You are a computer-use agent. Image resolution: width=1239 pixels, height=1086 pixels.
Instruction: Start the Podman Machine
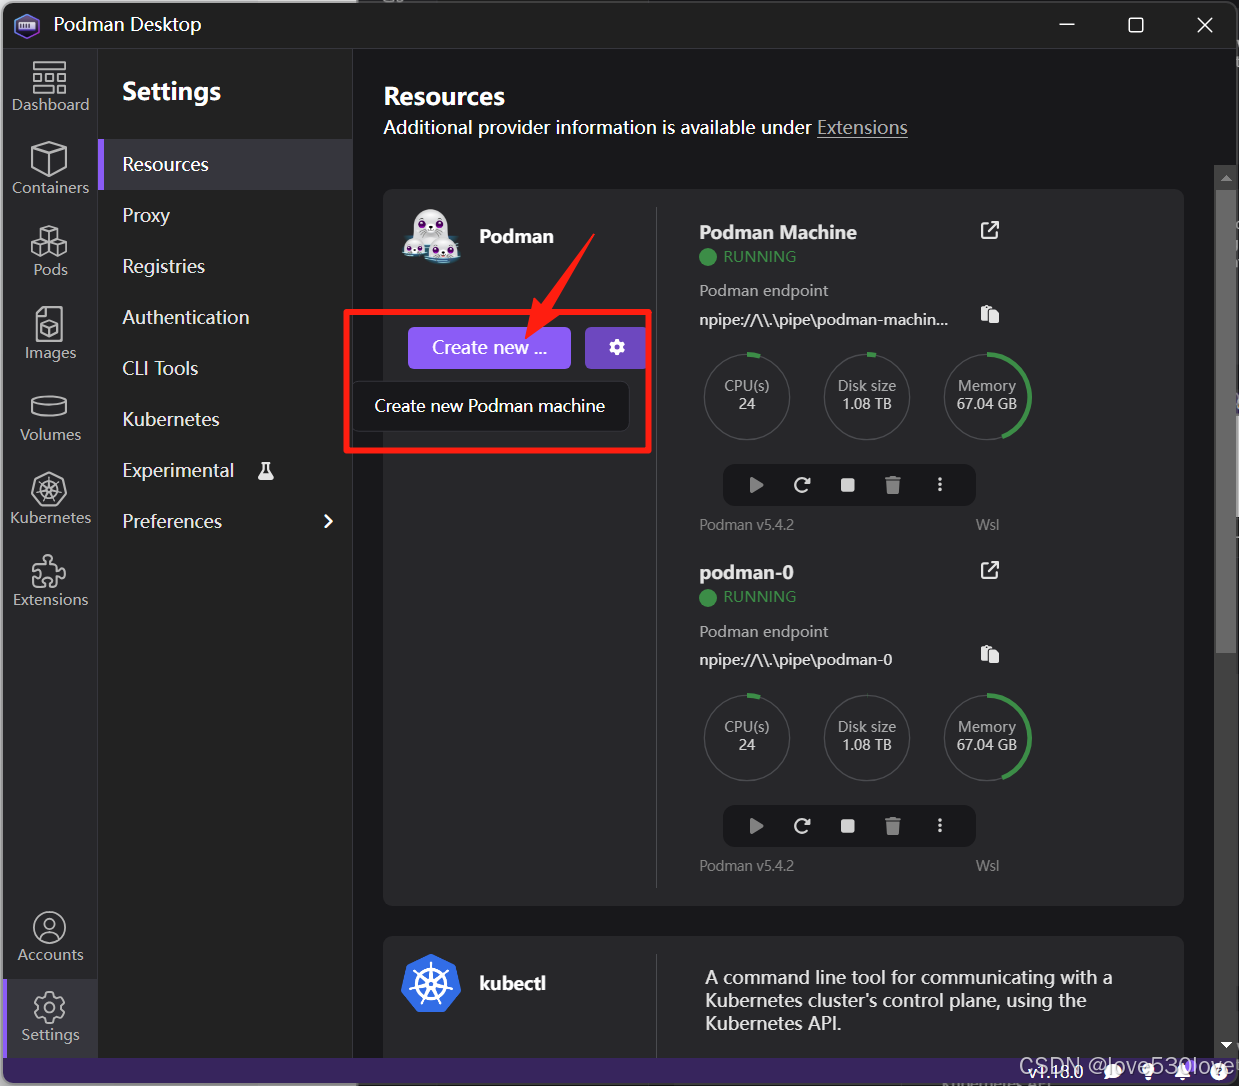click(x=756, y=485)
